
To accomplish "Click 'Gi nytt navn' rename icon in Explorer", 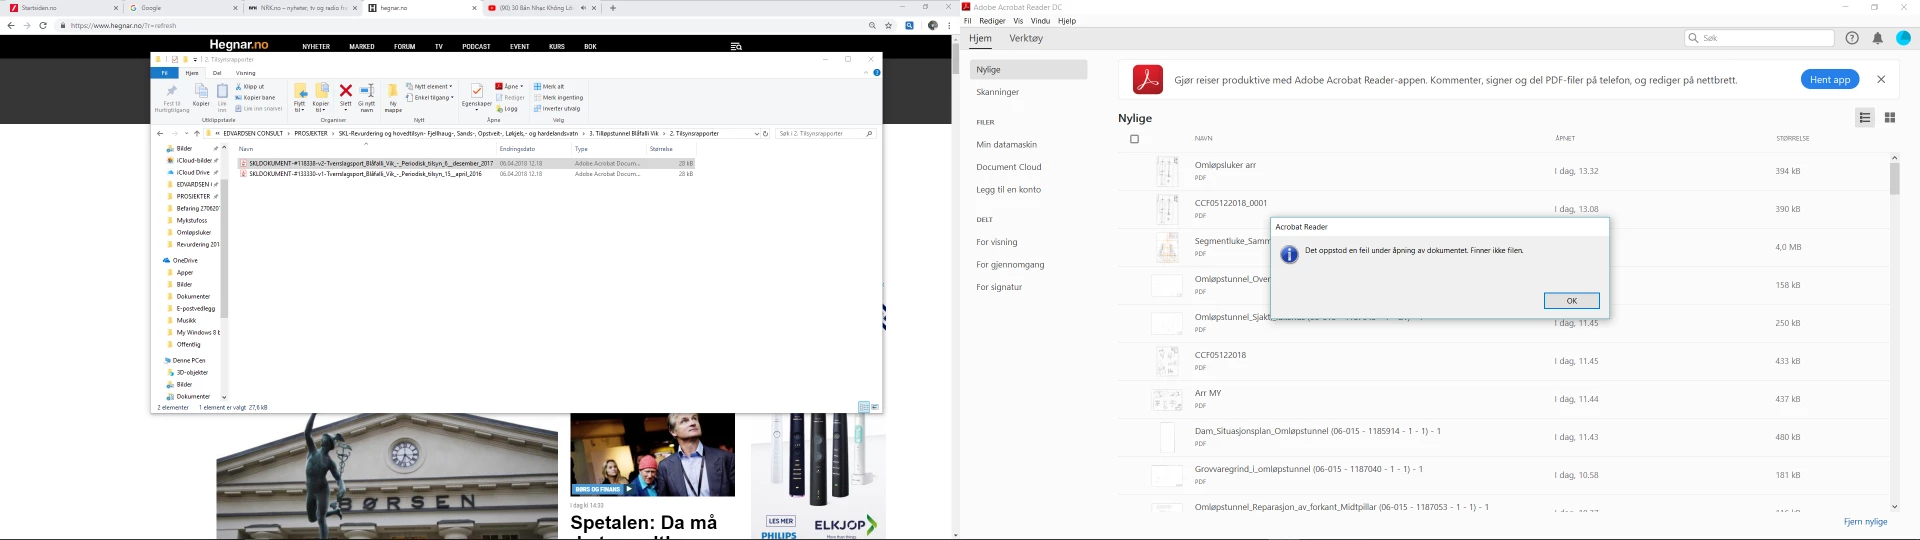I will coord(367,97).
